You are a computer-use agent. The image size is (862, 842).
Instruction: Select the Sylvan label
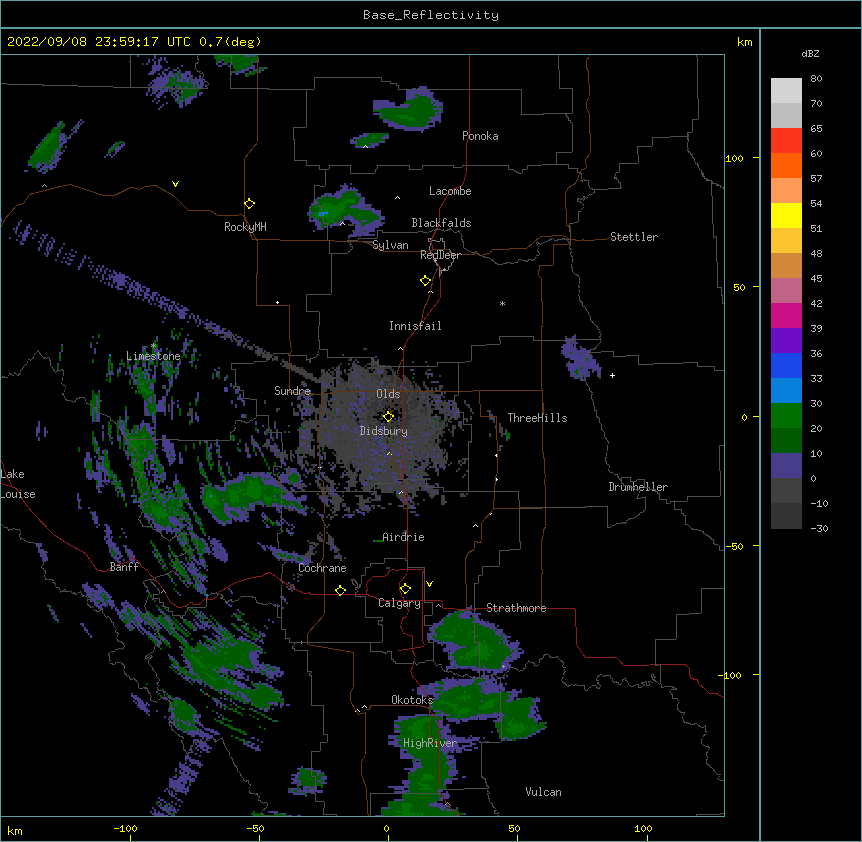(x=390, y=245)
